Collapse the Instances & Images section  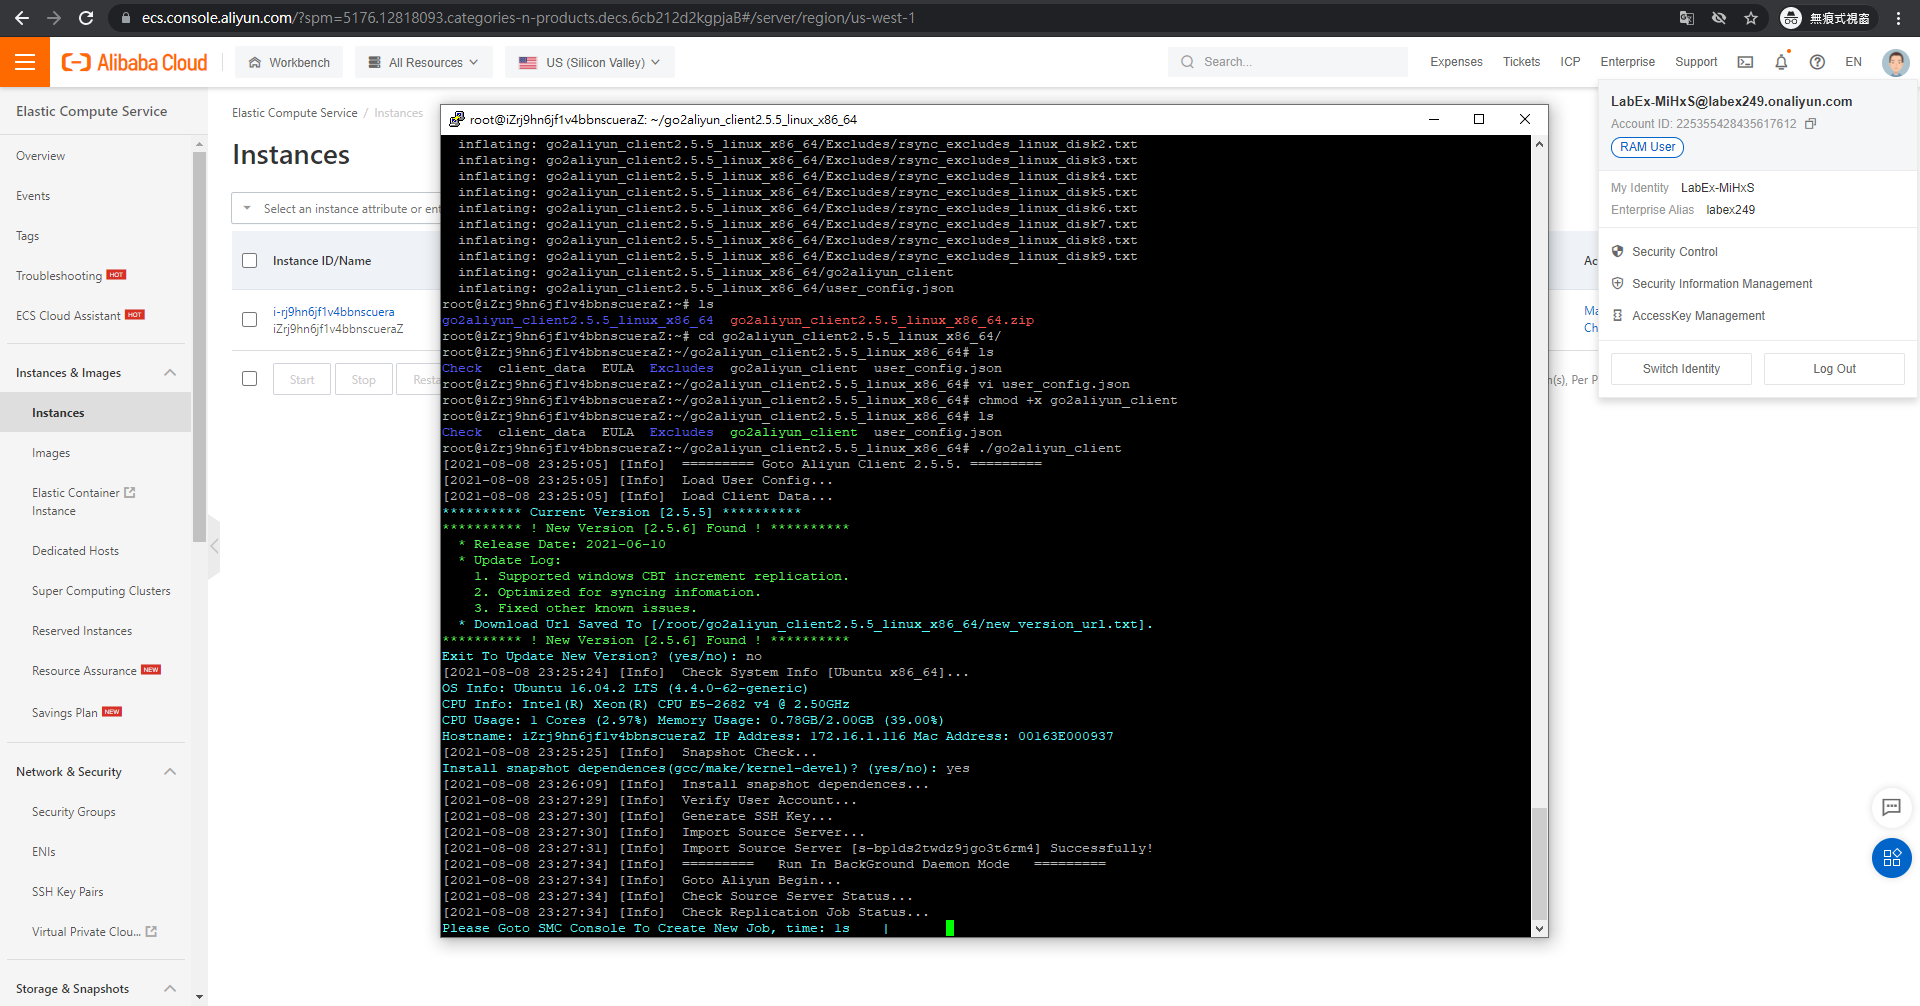tap(170, 373)
